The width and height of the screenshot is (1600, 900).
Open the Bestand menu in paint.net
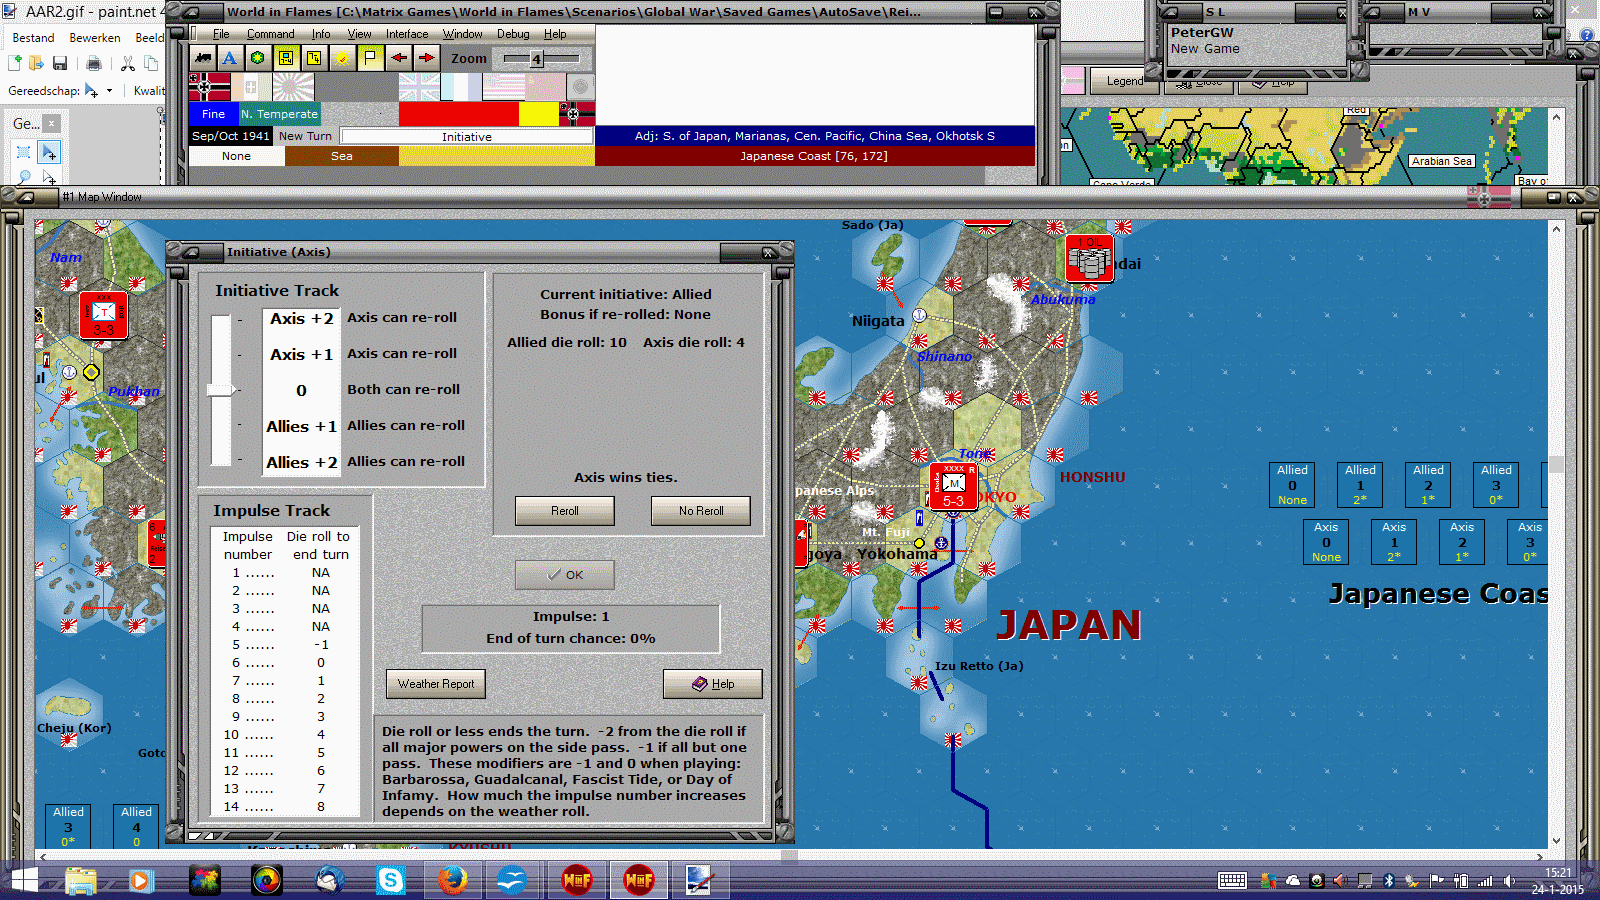point(33,38)
